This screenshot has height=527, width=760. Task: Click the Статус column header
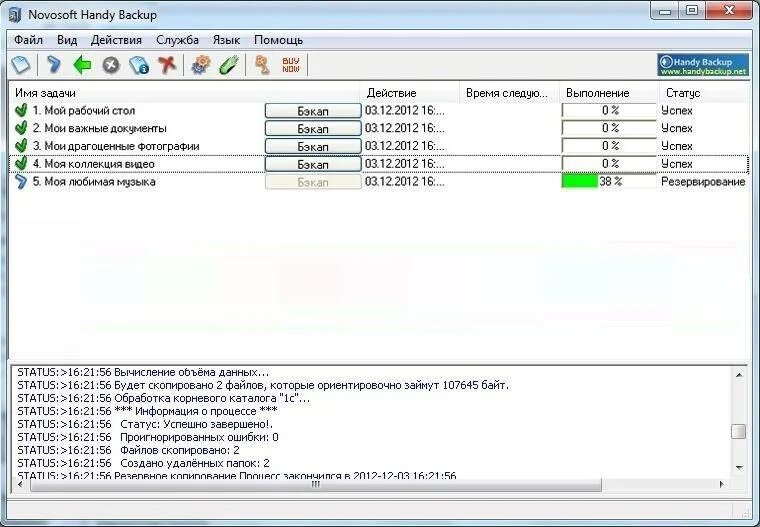[704, 93]
